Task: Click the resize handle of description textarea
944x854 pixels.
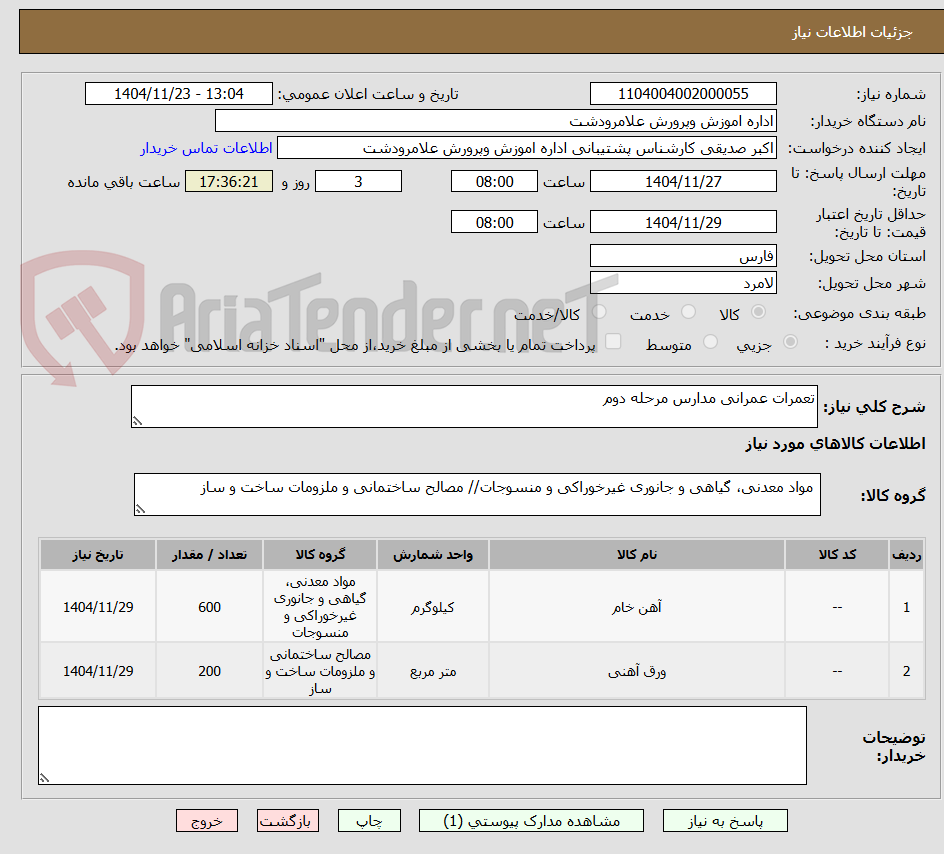Action: [137, 421]
